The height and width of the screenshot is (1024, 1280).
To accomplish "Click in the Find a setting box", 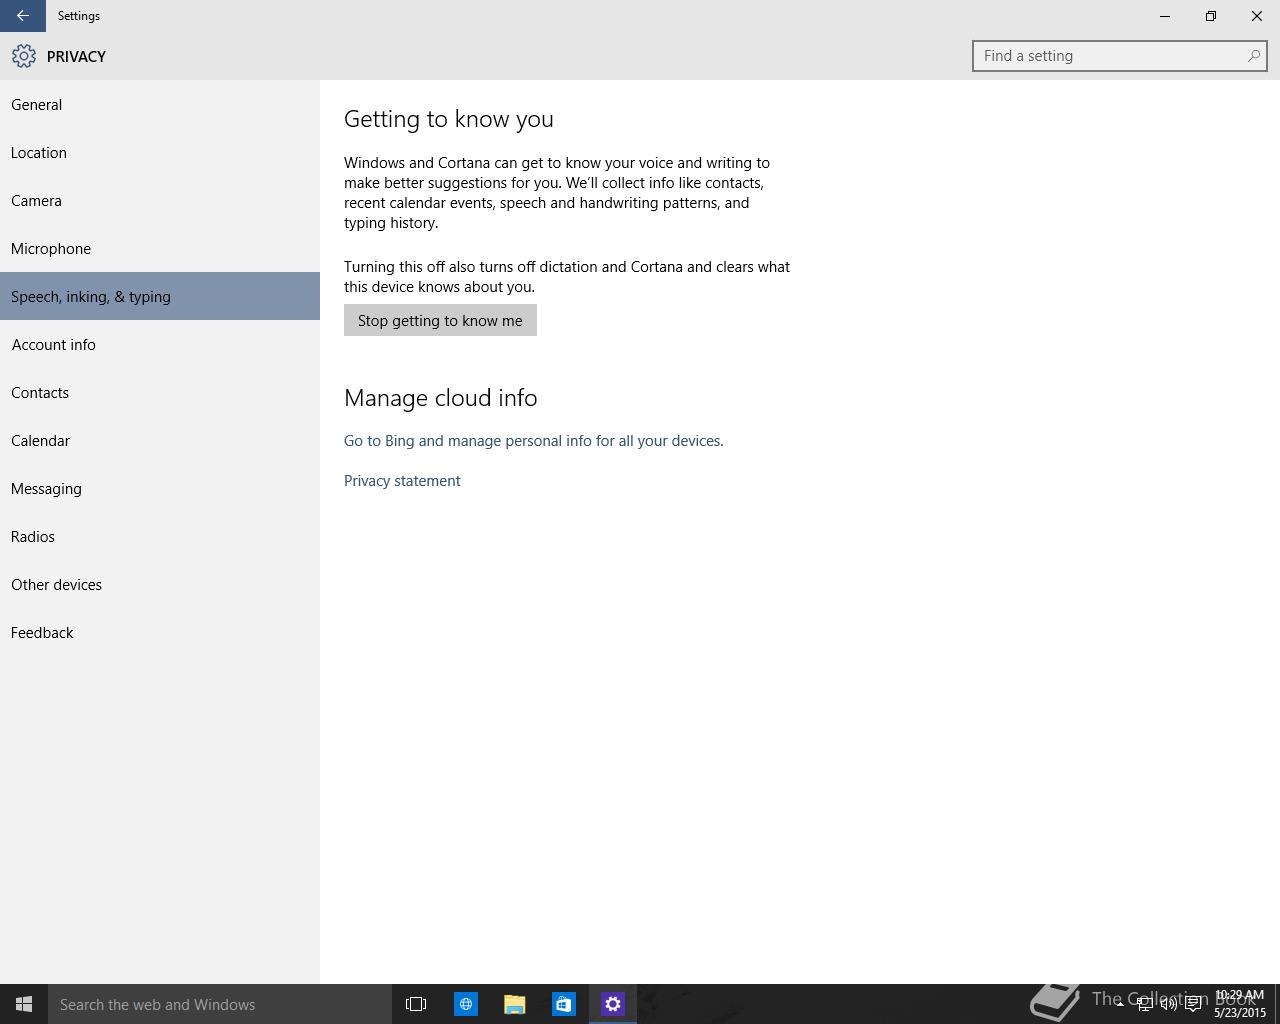I will 1119,56.
